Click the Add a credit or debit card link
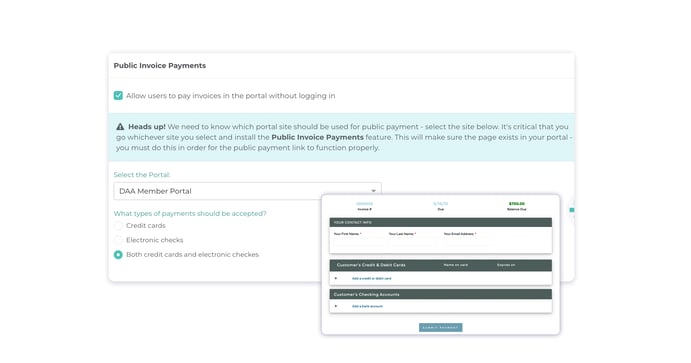The image size is (691, 363). (x=372, y=278)
